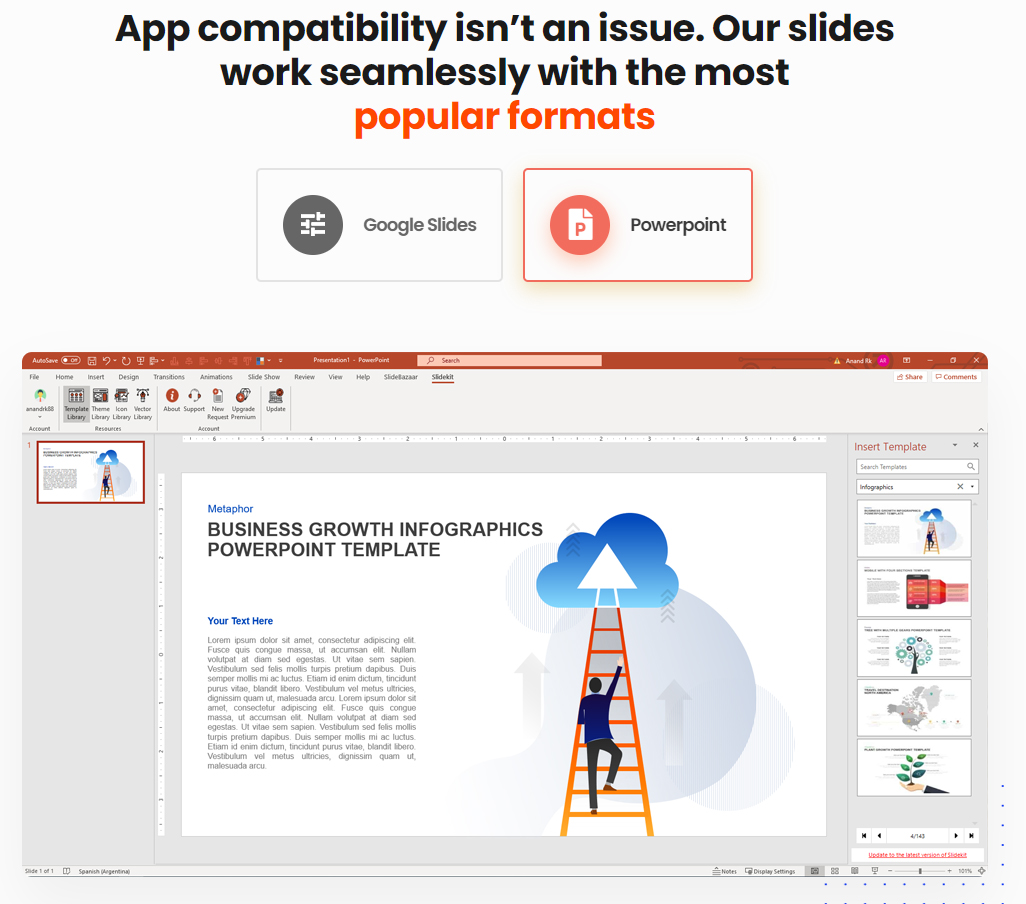Screen dimensions: 1026x904
Task: Open Display Settings in status bar
Action: [770, 871]
